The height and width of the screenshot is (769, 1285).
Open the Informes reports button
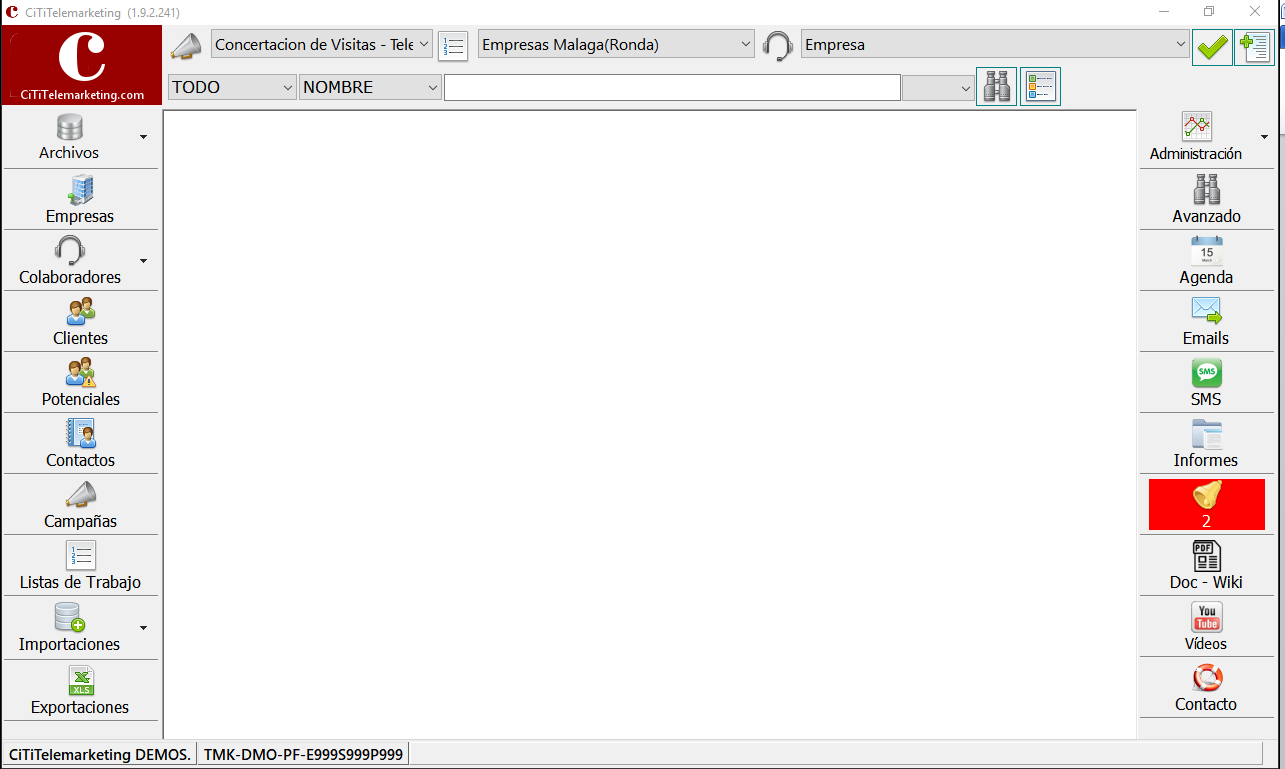[x=1206, y=443]
